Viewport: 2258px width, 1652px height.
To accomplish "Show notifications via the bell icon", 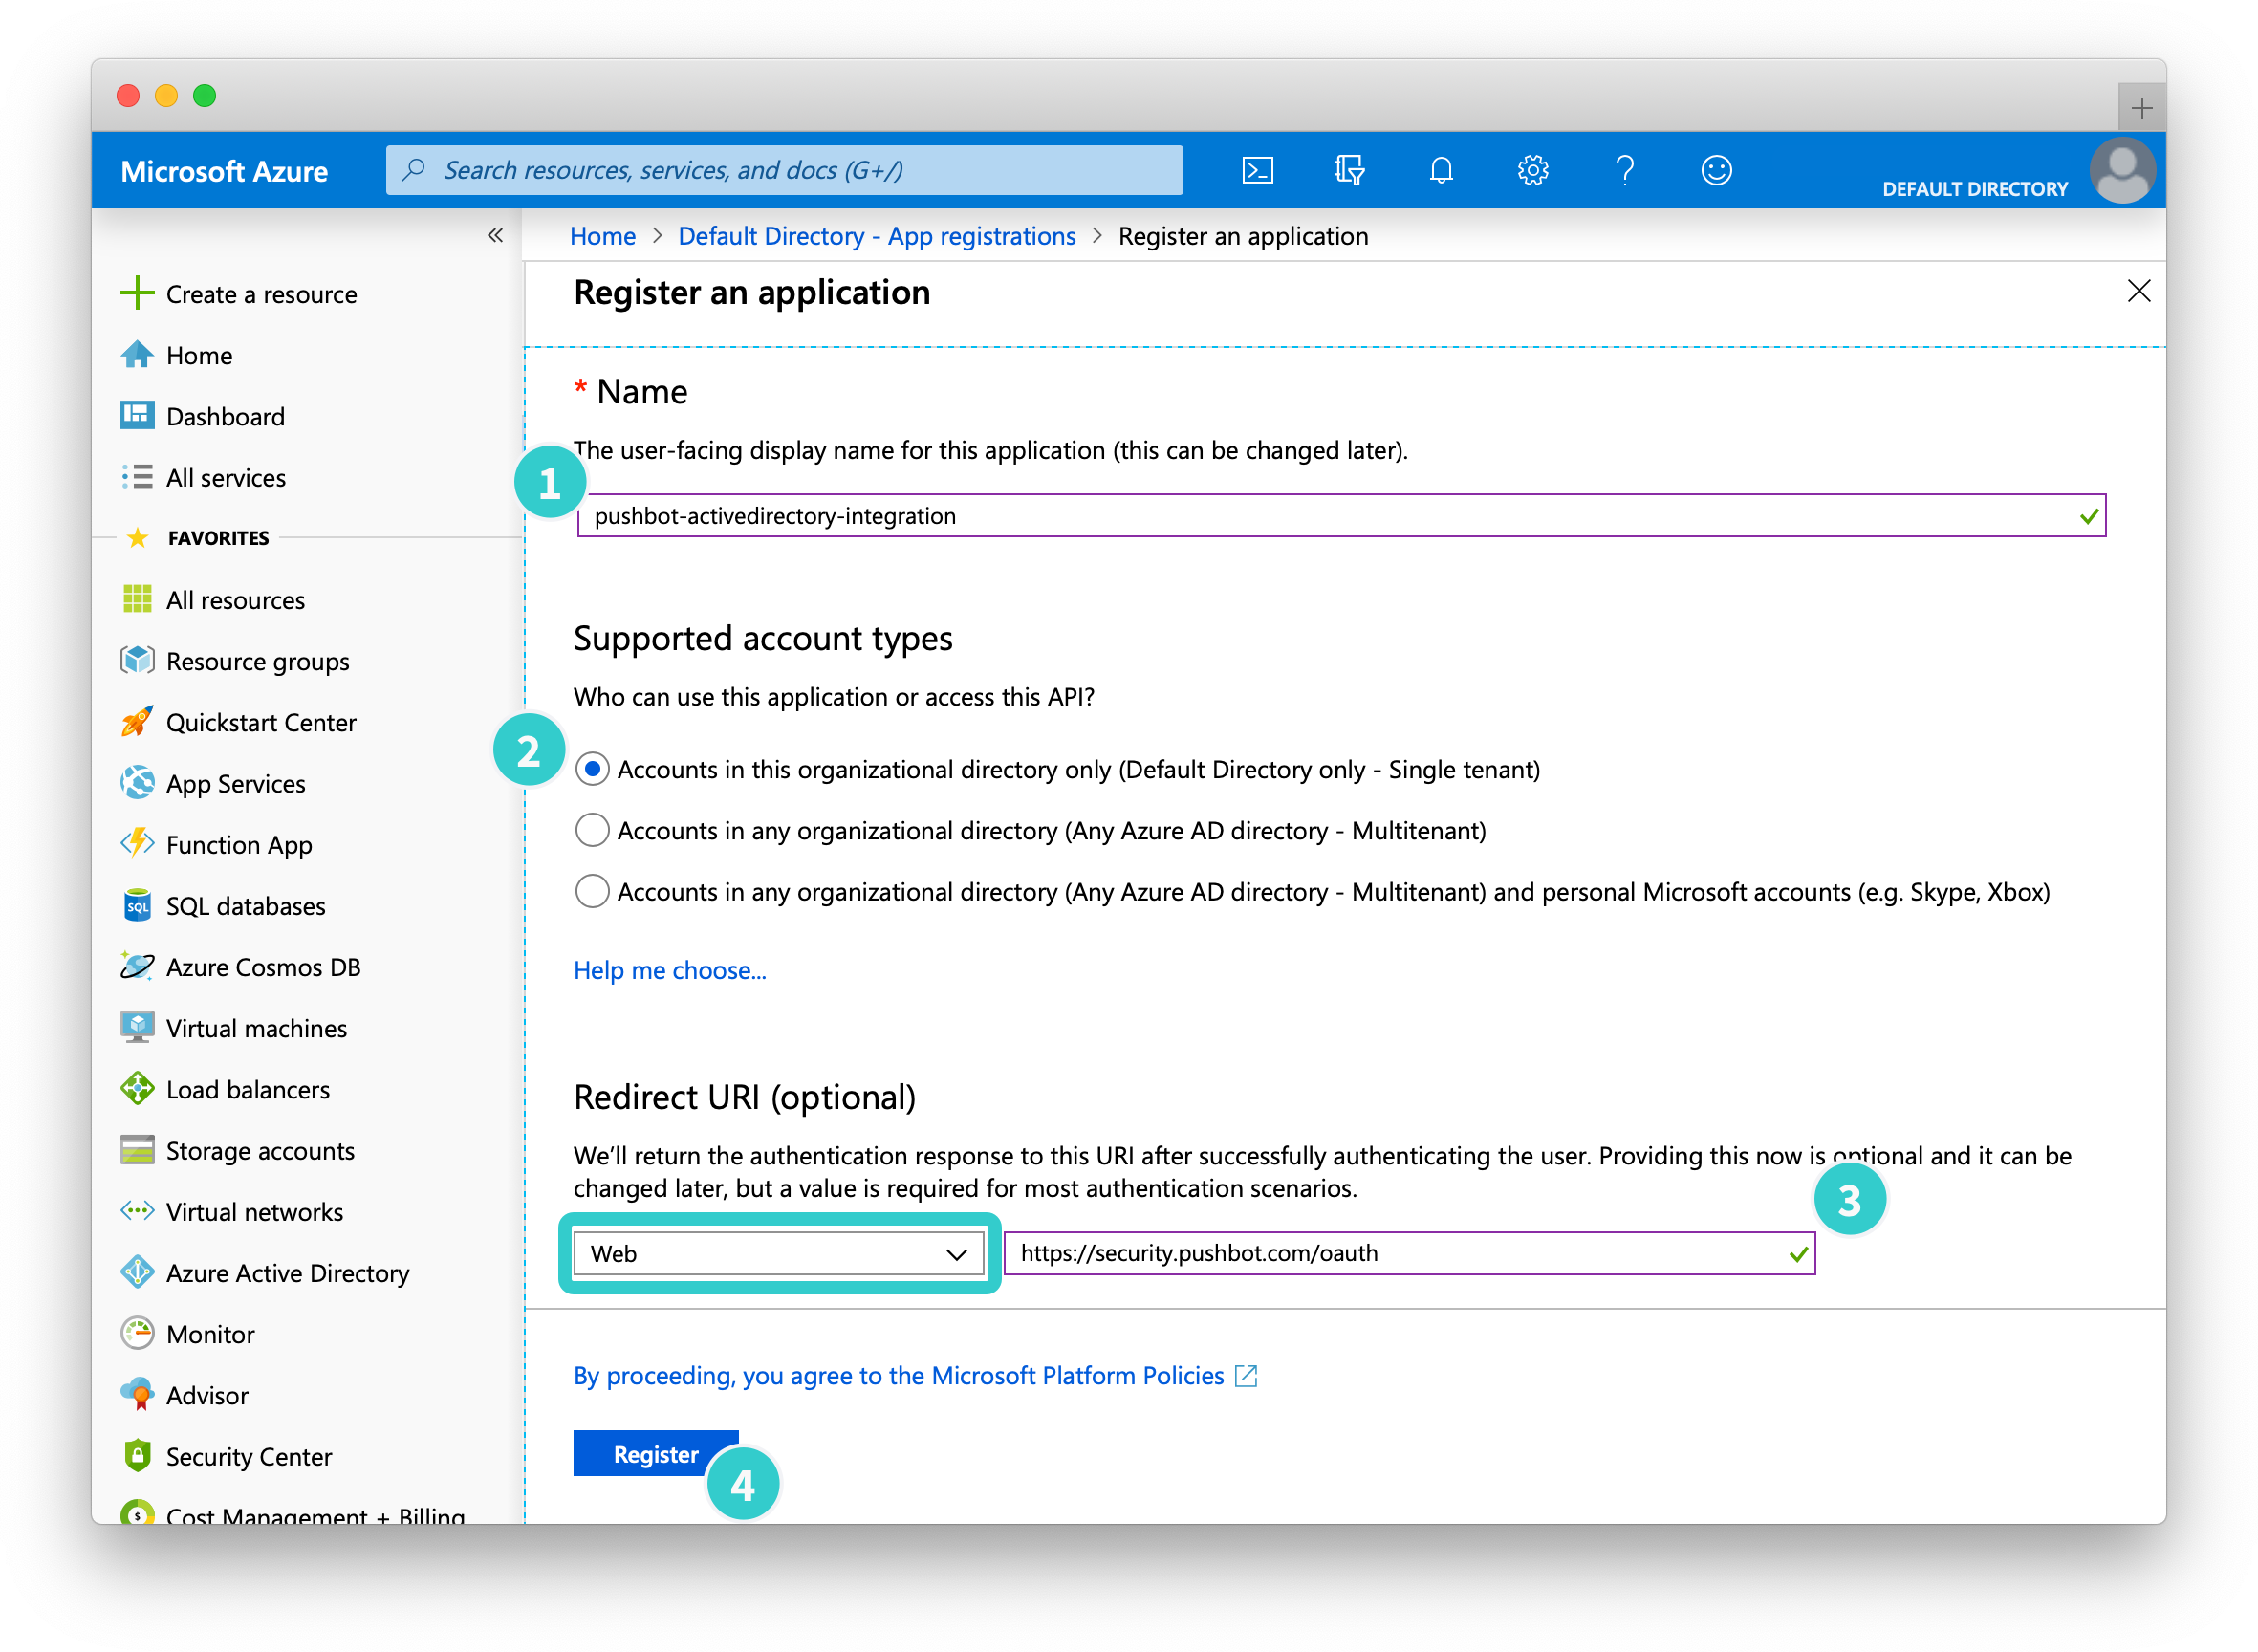I will pyautogui.click(x=1441, y=171).
